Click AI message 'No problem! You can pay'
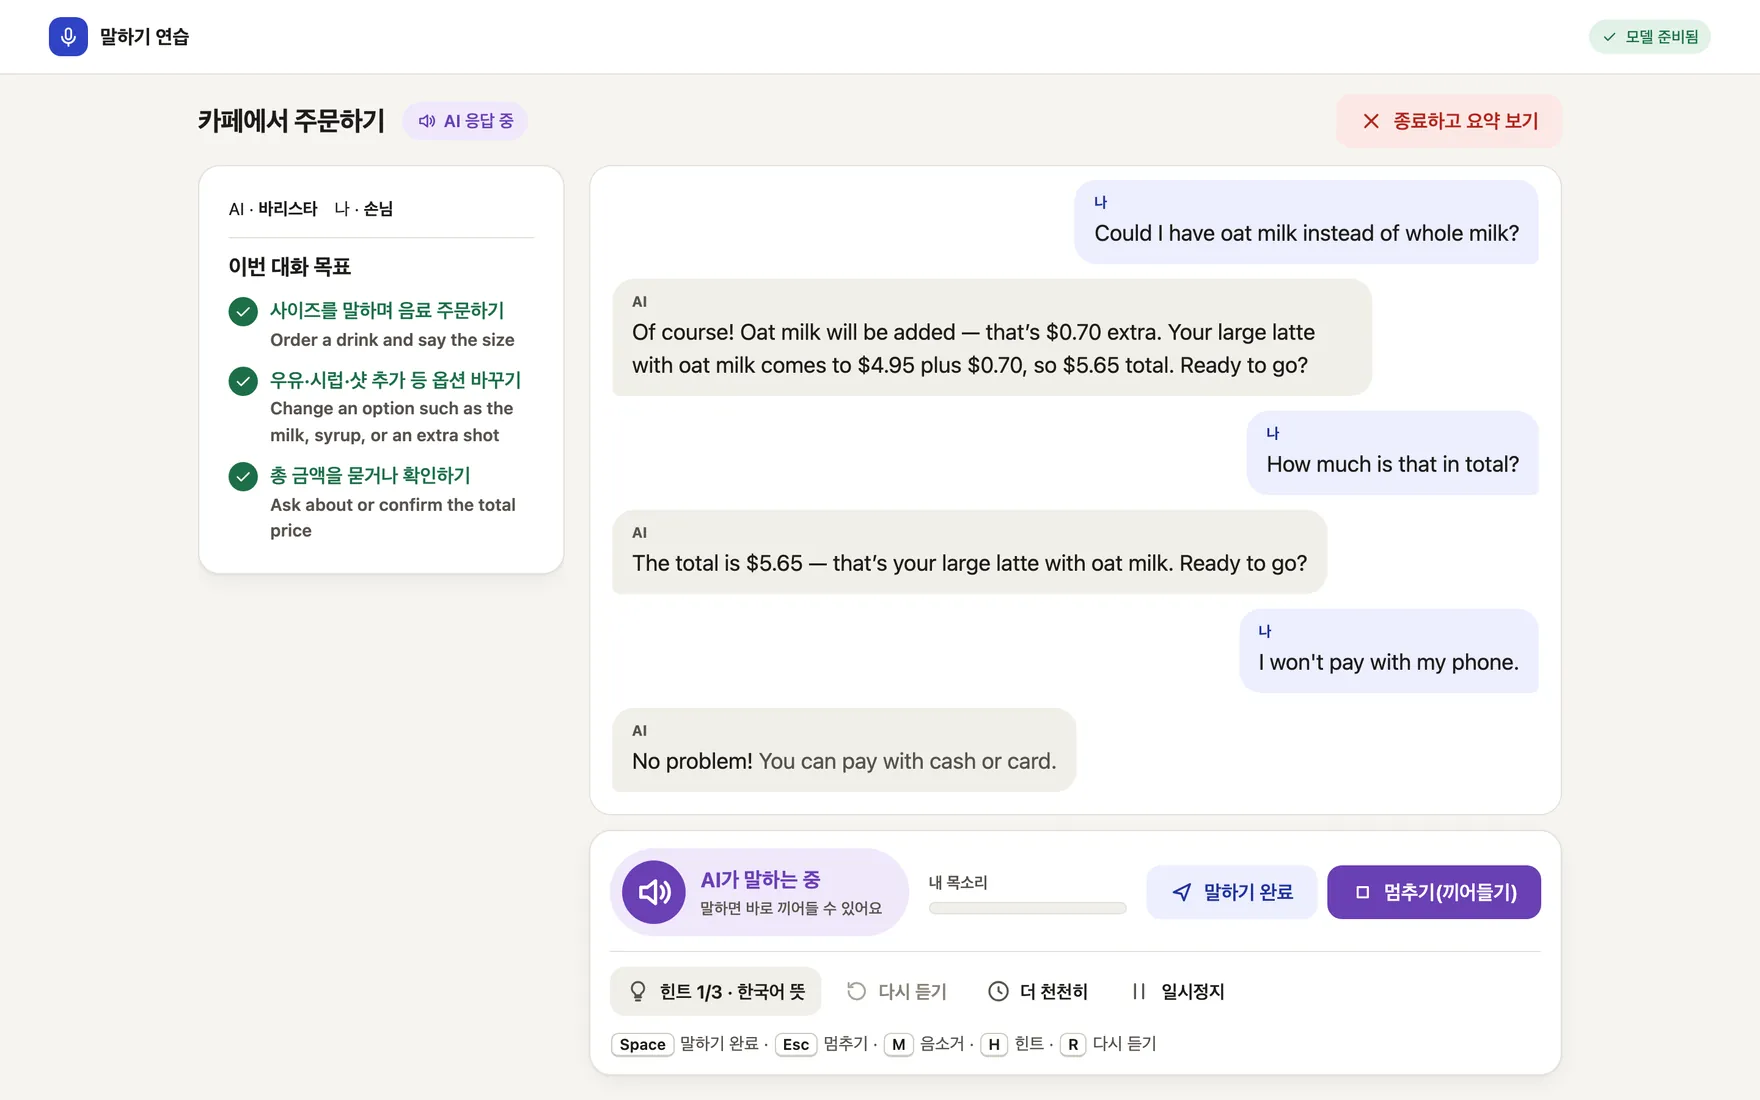This screenshot has height=1100, width=1760. (x=844, y=750)
